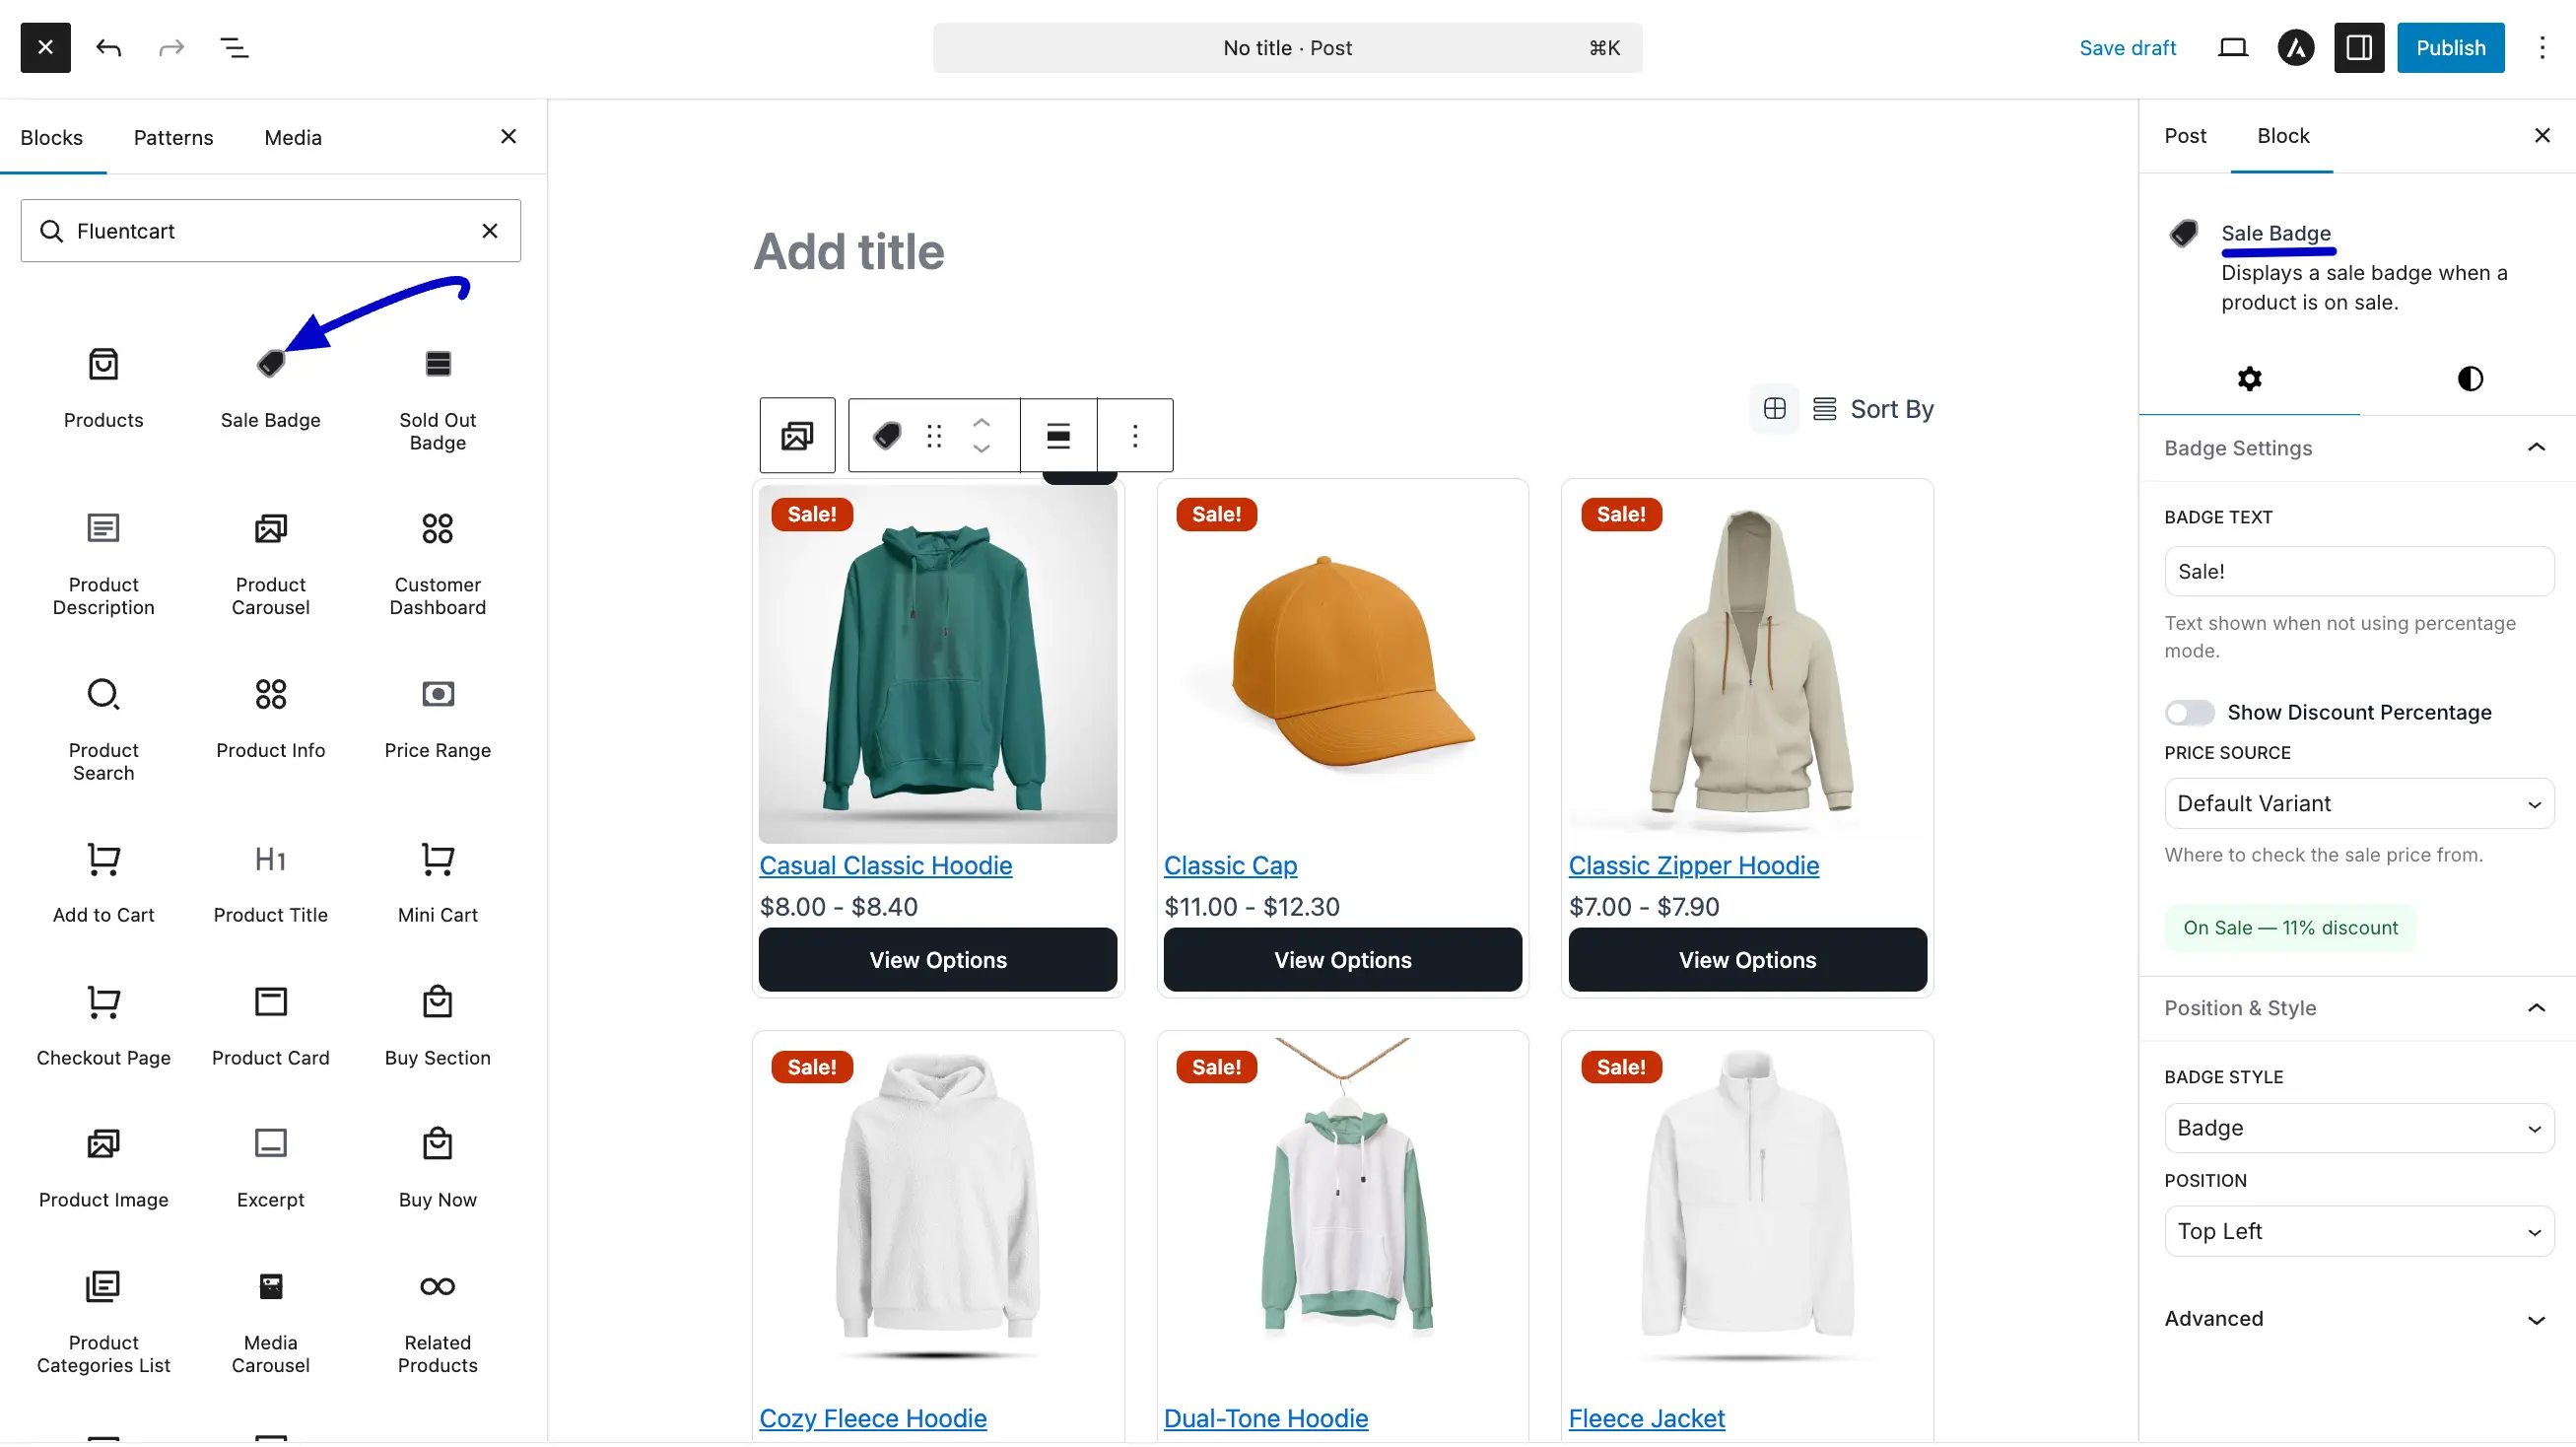Select the Sale Badge block in the inserter

(270, 390)
